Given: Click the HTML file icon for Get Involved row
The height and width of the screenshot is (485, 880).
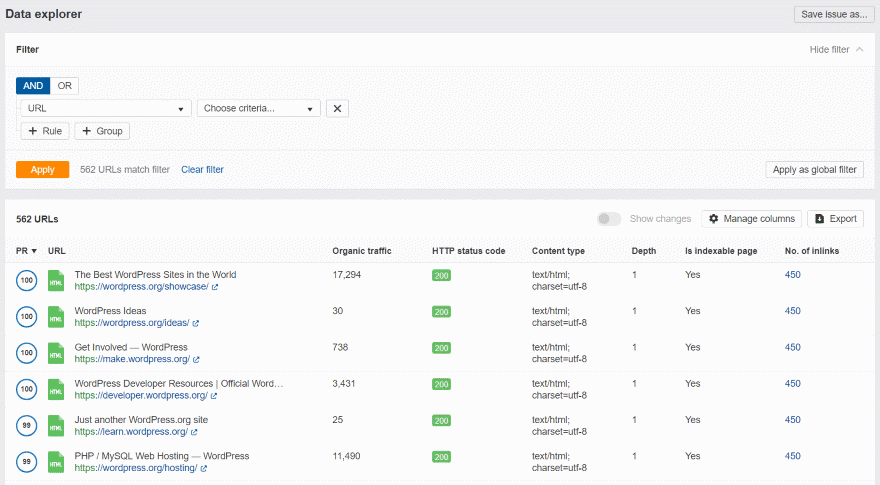Looking at the screenshot, I should point(57,353).
